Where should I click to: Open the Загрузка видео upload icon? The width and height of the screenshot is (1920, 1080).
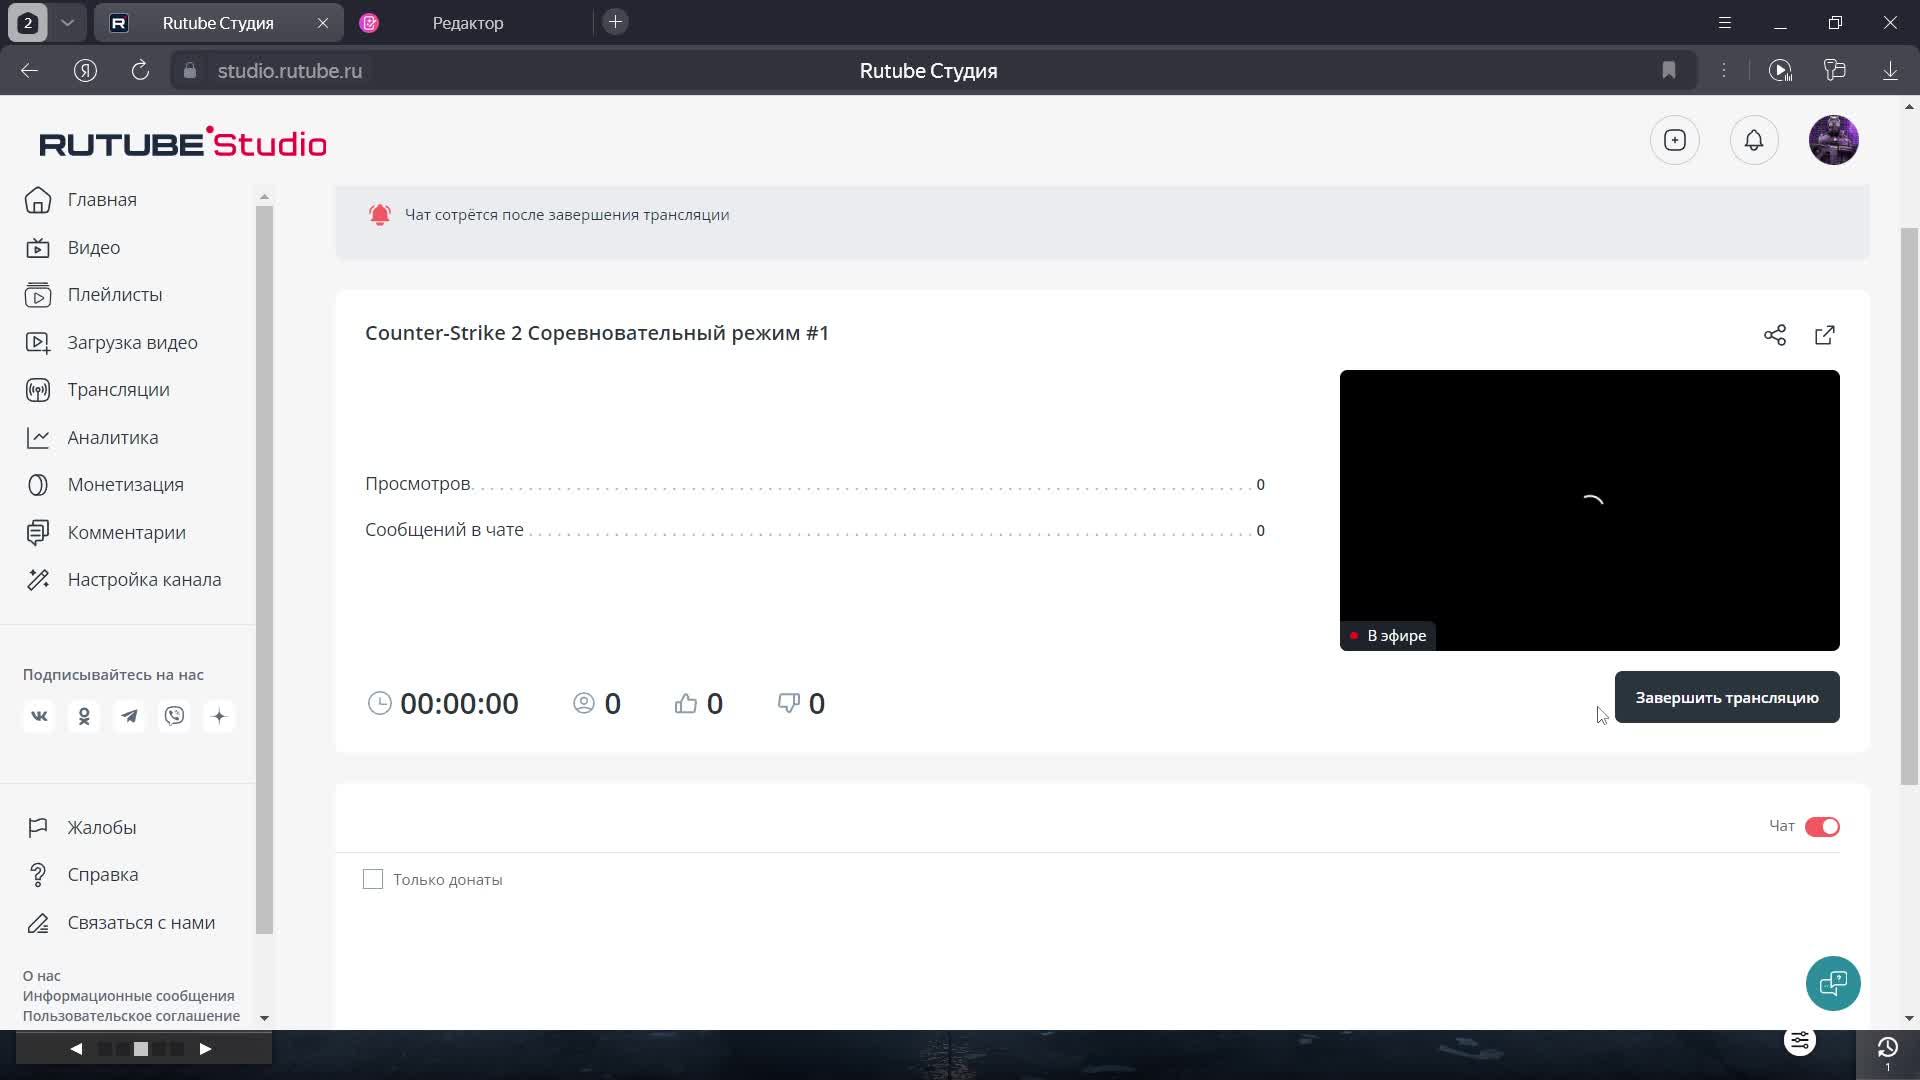(38, 343)
